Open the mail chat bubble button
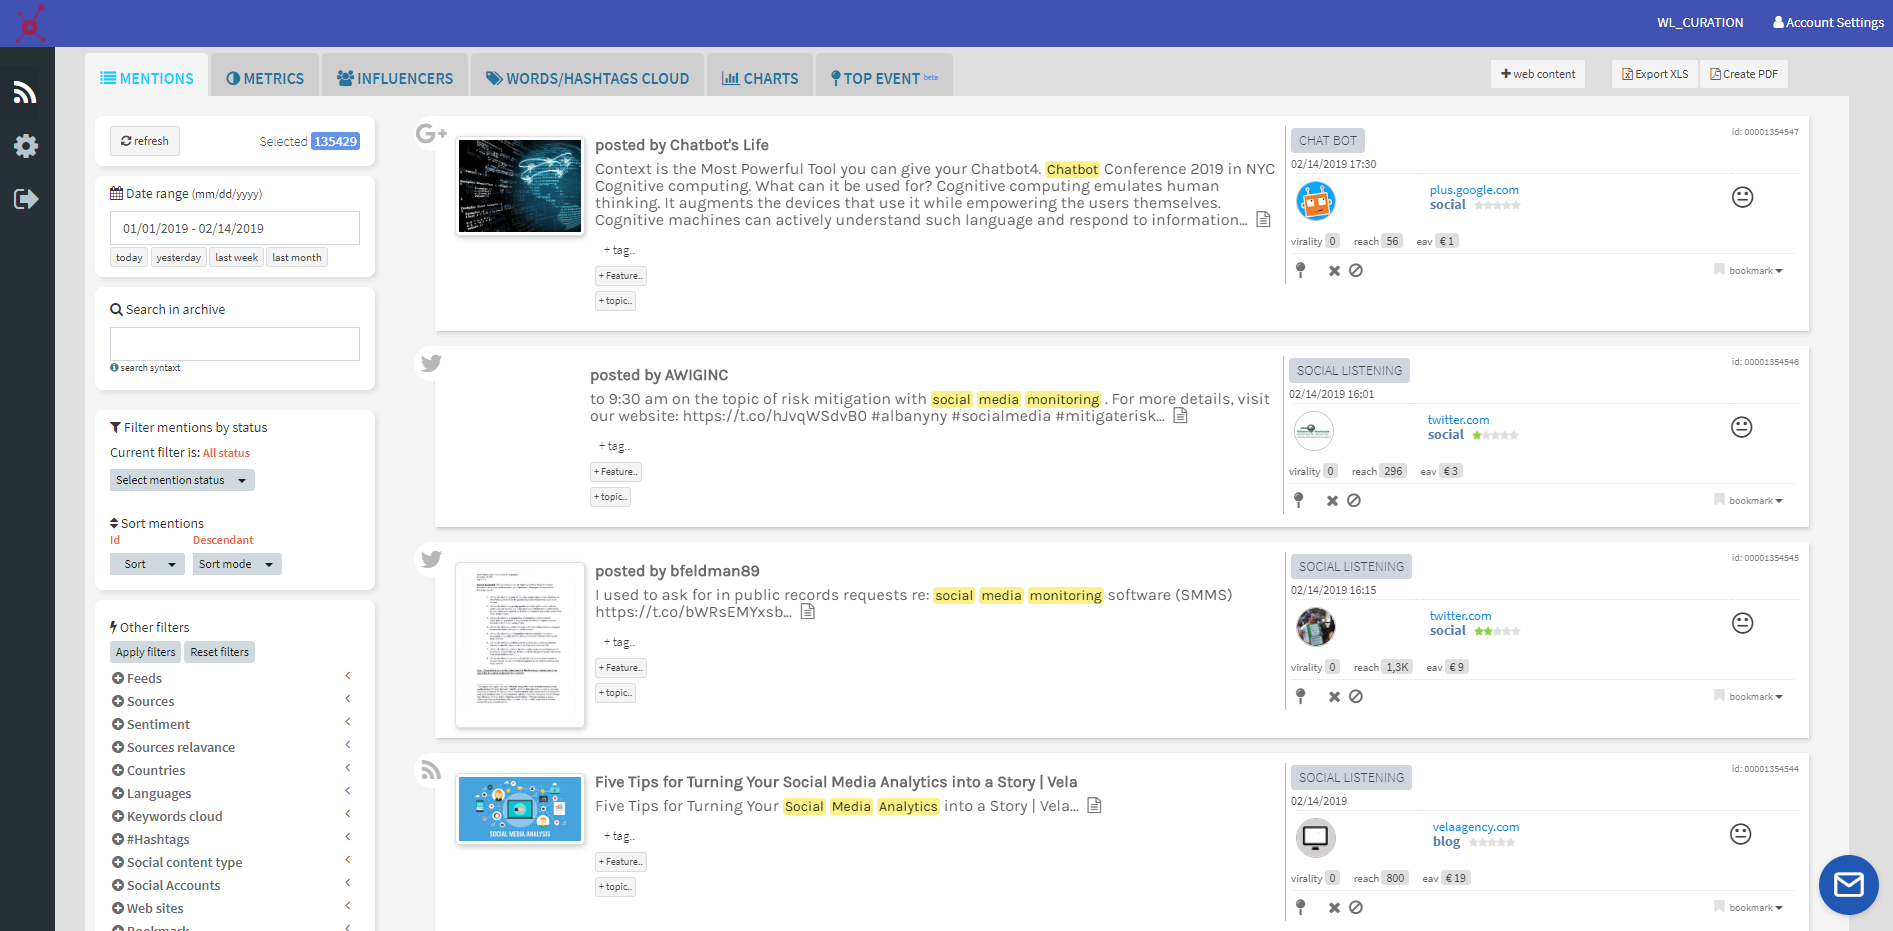Screen dimensions: 1893x931 (1848, 884)
